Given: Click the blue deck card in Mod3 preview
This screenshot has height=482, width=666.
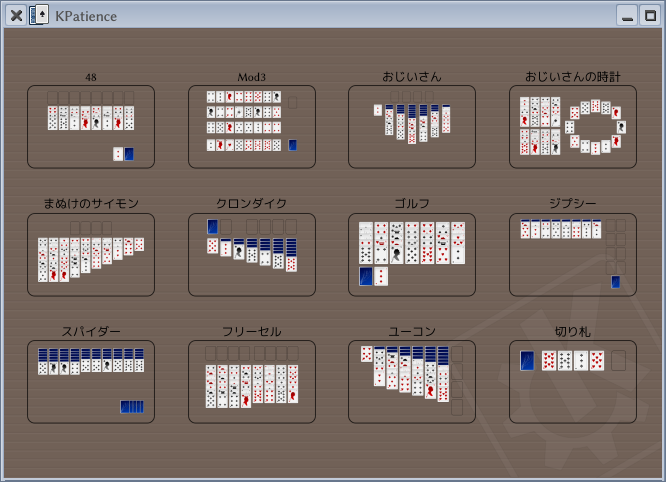Looking at the screenshot, I should pos(293,145).
